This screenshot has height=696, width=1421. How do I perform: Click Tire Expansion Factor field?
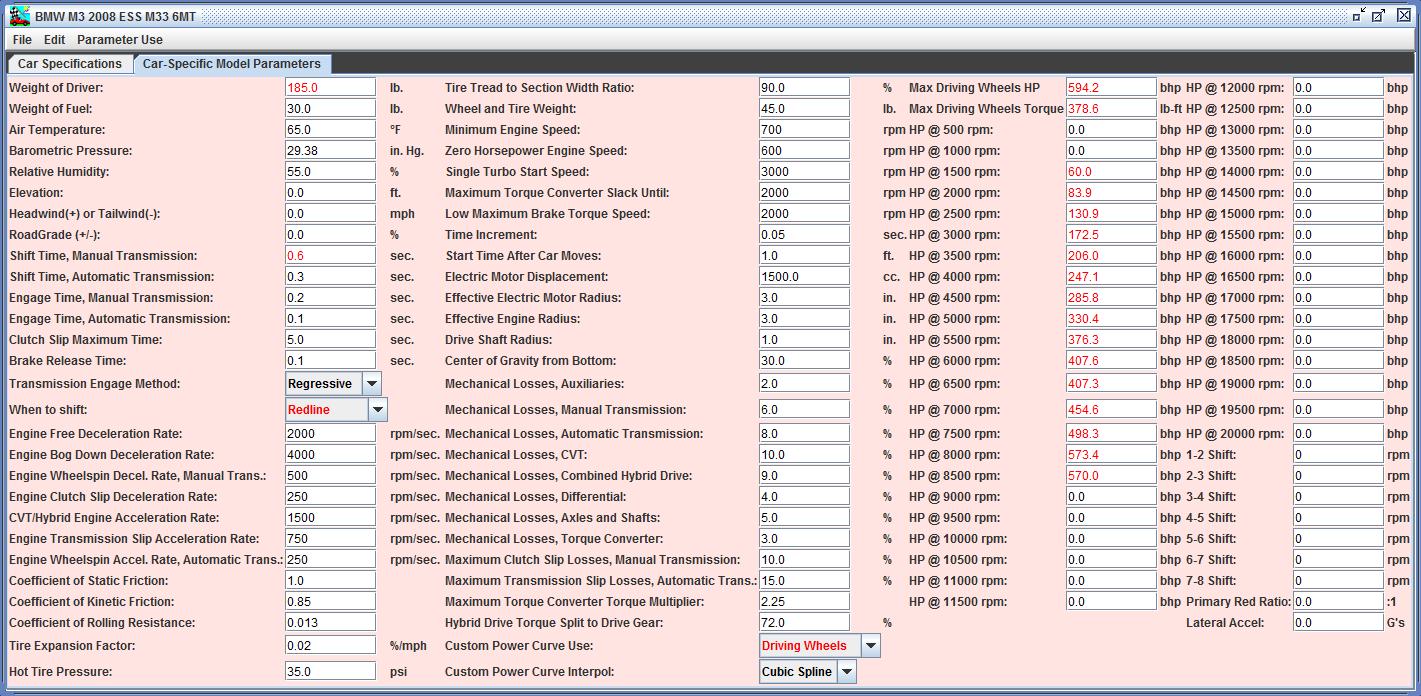pos(330,646)
